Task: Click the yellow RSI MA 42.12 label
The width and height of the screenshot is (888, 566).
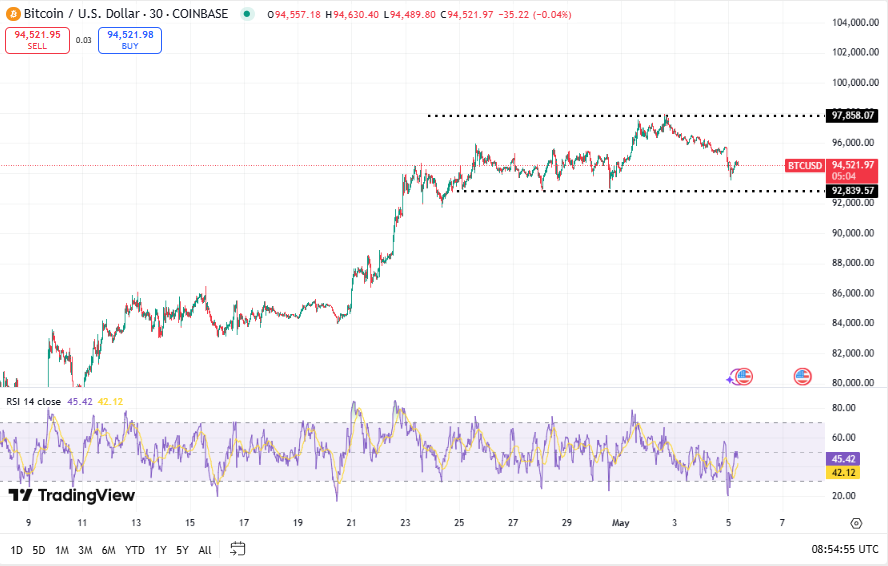Action: pyautogui.click(x=843, y=473)
